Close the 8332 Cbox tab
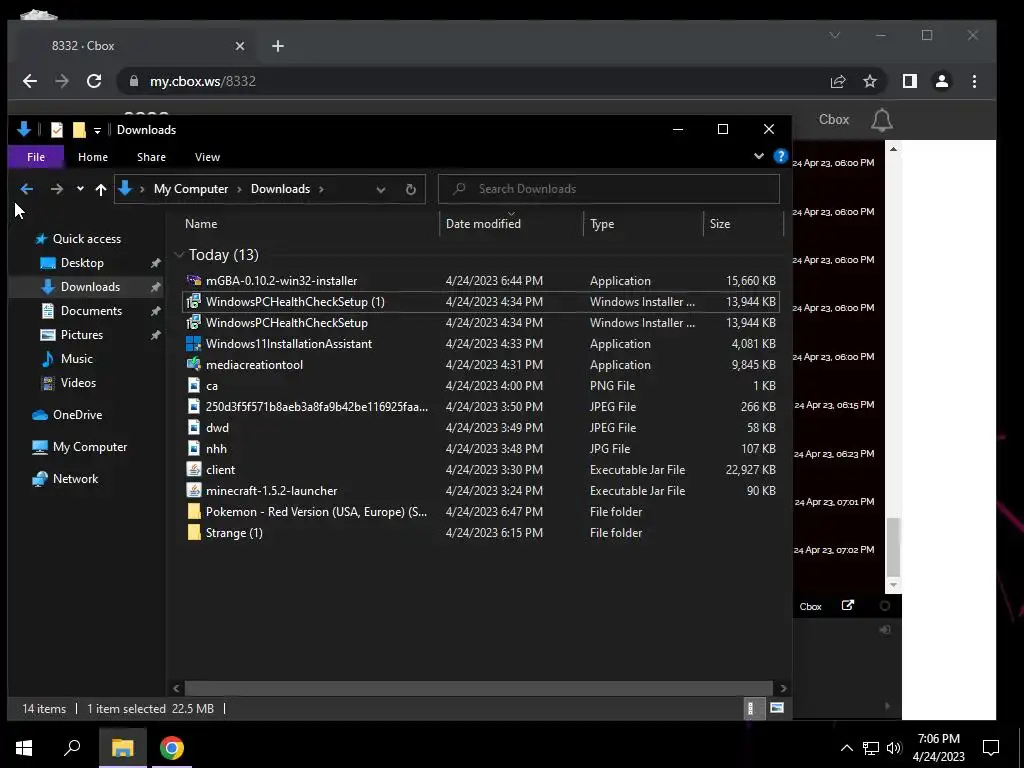This screenshot has width=1024, height=768. pos(240,46)
